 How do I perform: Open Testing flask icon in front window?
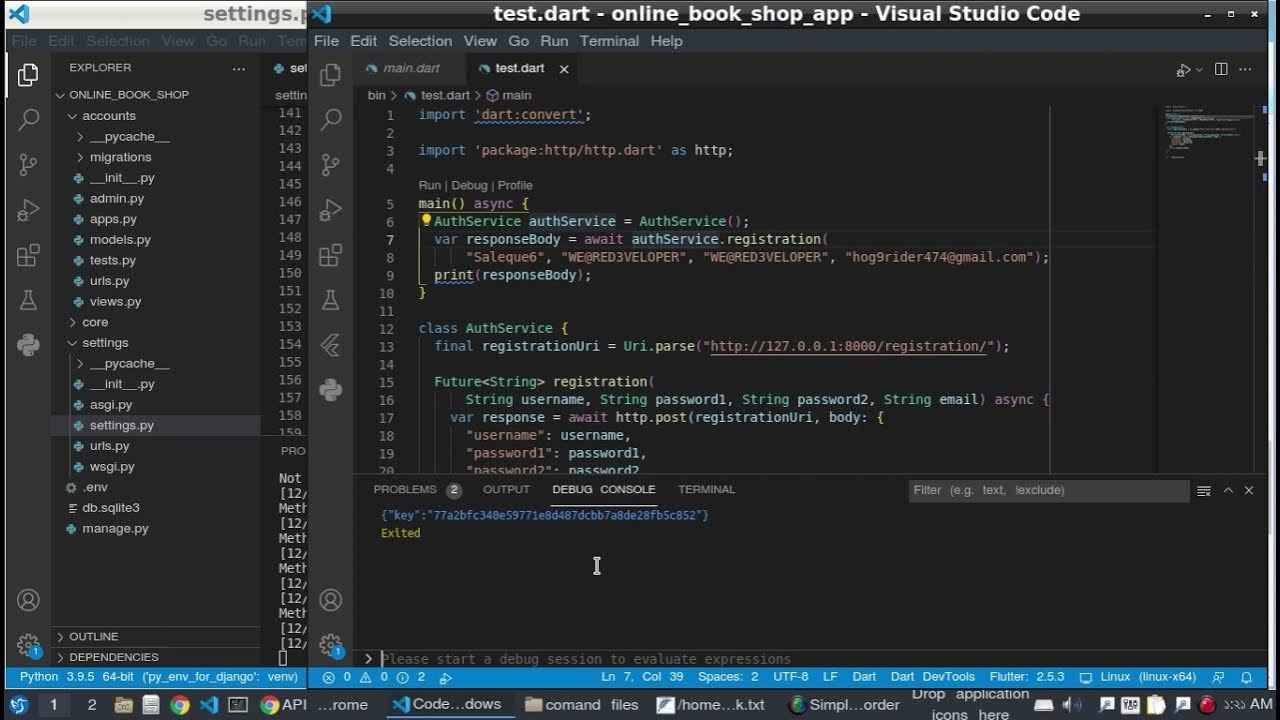[330, 300]
